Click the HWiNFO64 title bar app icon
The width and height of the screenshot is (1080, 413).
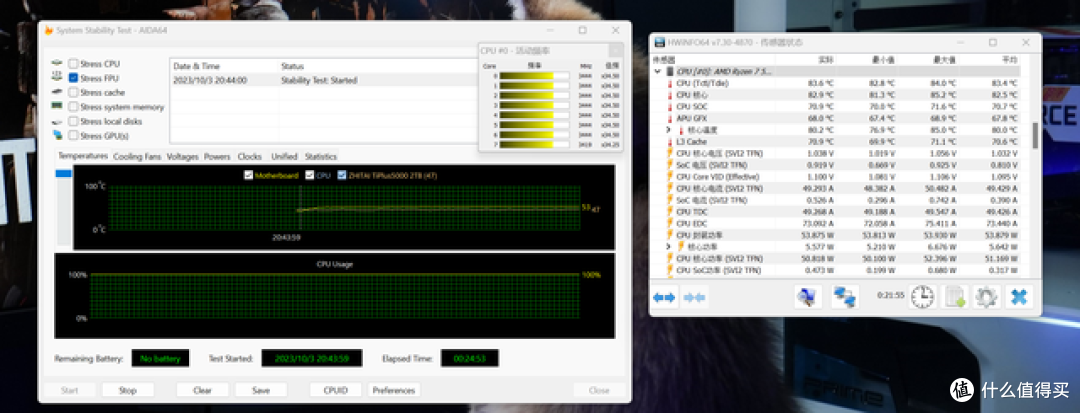point(660,42)
